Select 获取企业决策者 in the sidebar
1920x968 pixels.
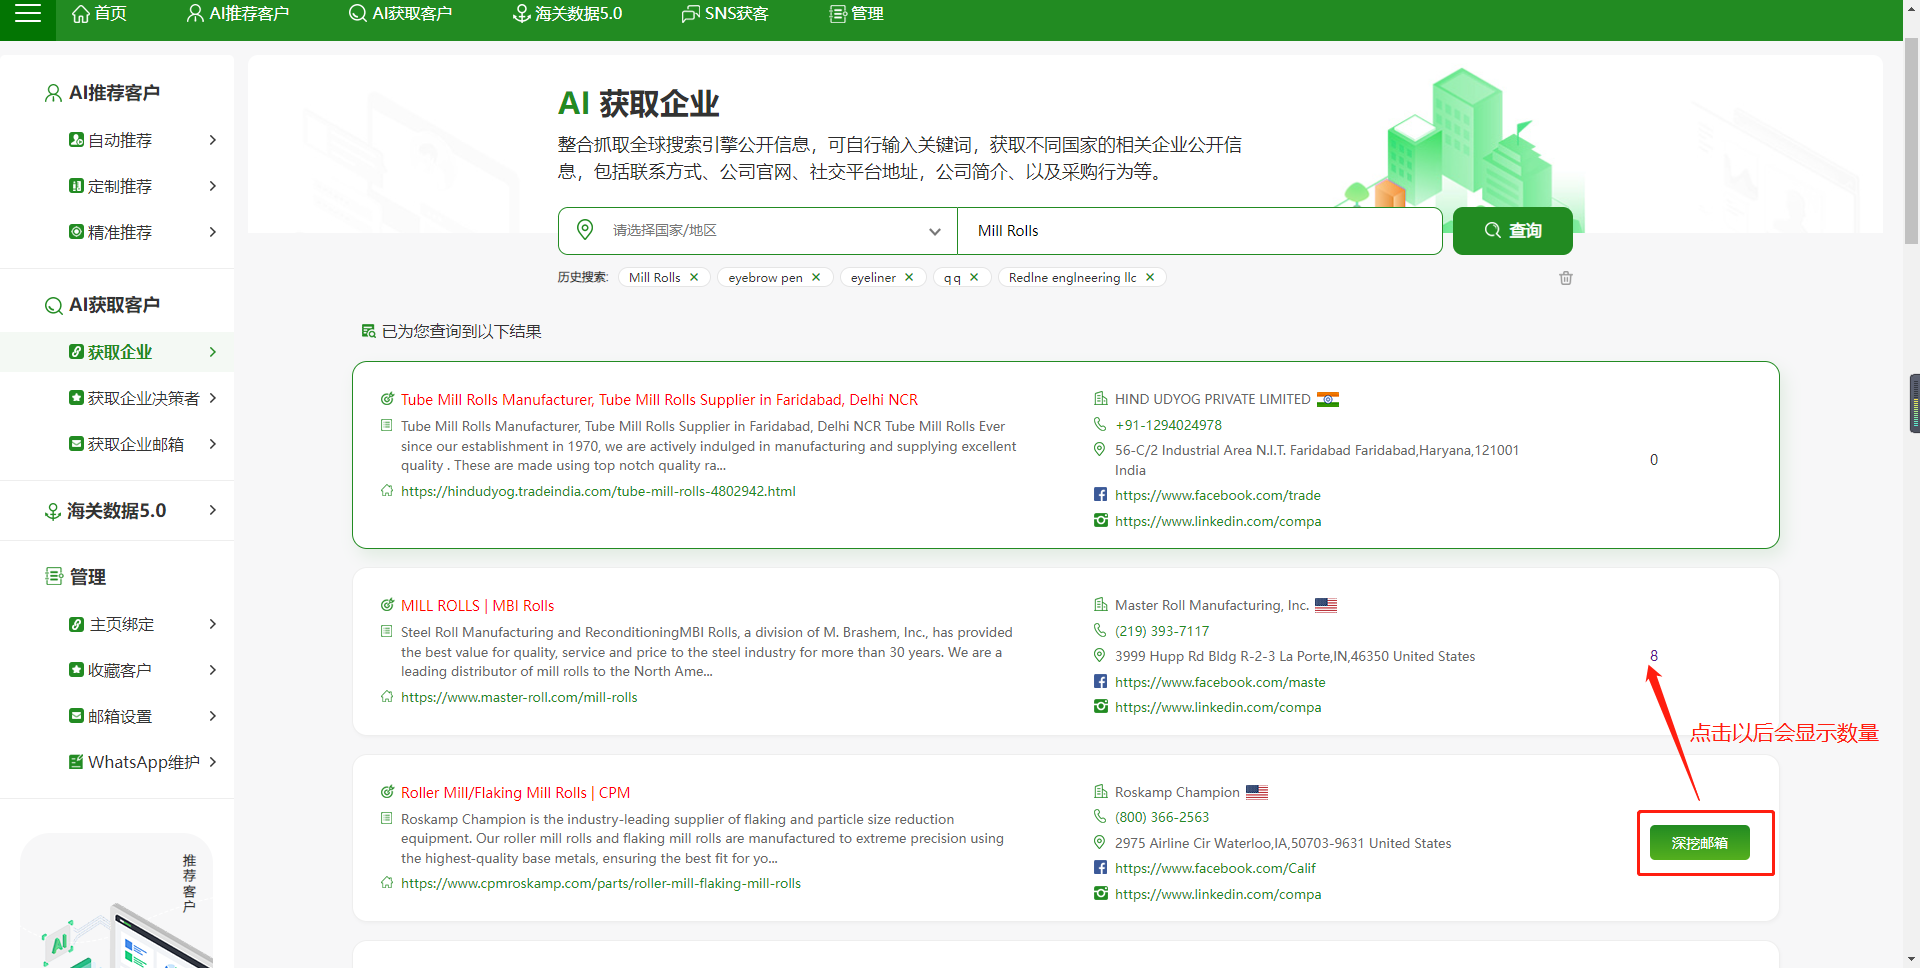(143, 398)
